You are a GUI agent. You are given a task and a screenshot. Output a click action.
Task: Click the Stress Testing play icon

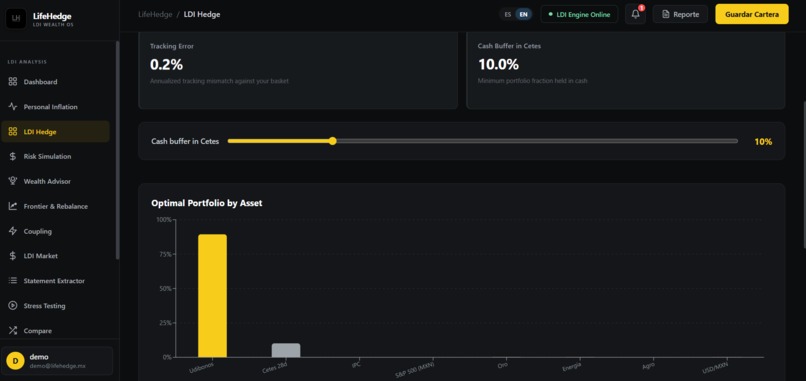(13, 306)
